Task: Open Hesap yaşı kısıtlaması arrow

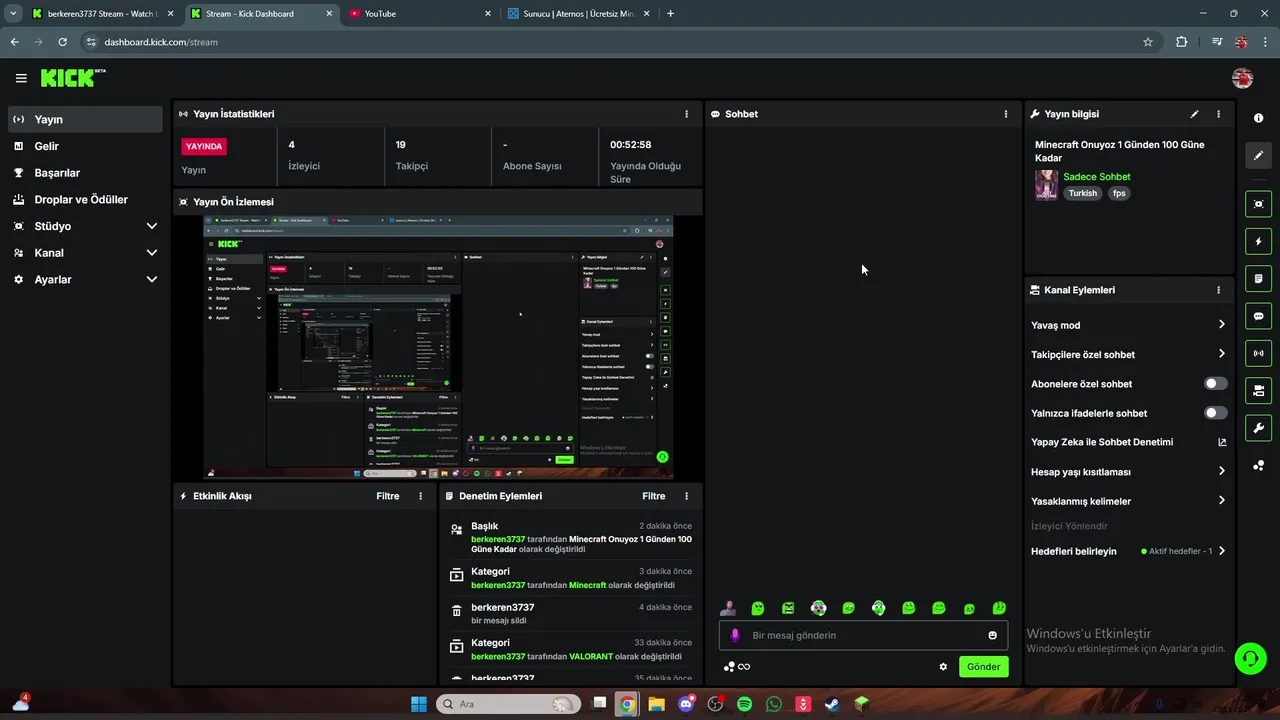Action: point(1221,471)
